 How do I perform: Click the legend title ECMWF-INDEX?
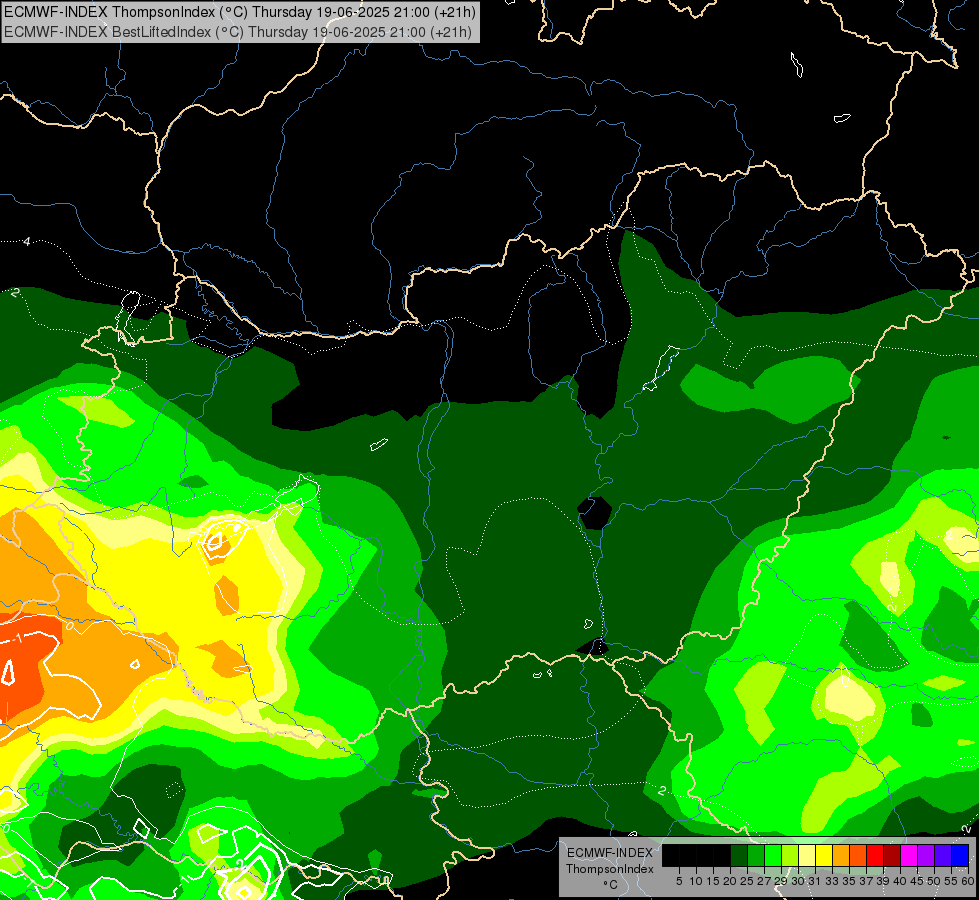point(609,853)
